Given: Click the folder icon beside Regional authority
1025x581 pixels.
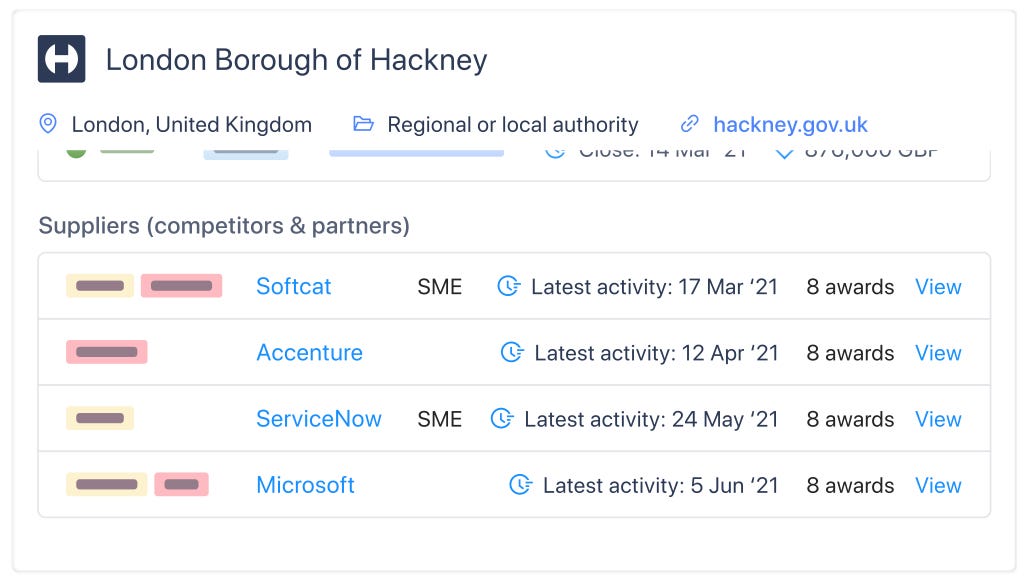Looking at the screenshot, I should (x=363, y=124).
